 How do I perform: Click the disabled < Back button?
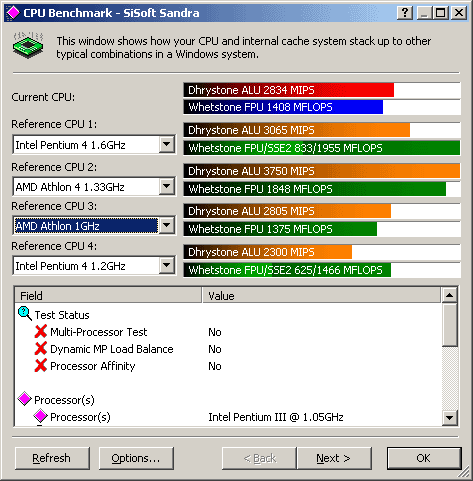tap(259, 458)
